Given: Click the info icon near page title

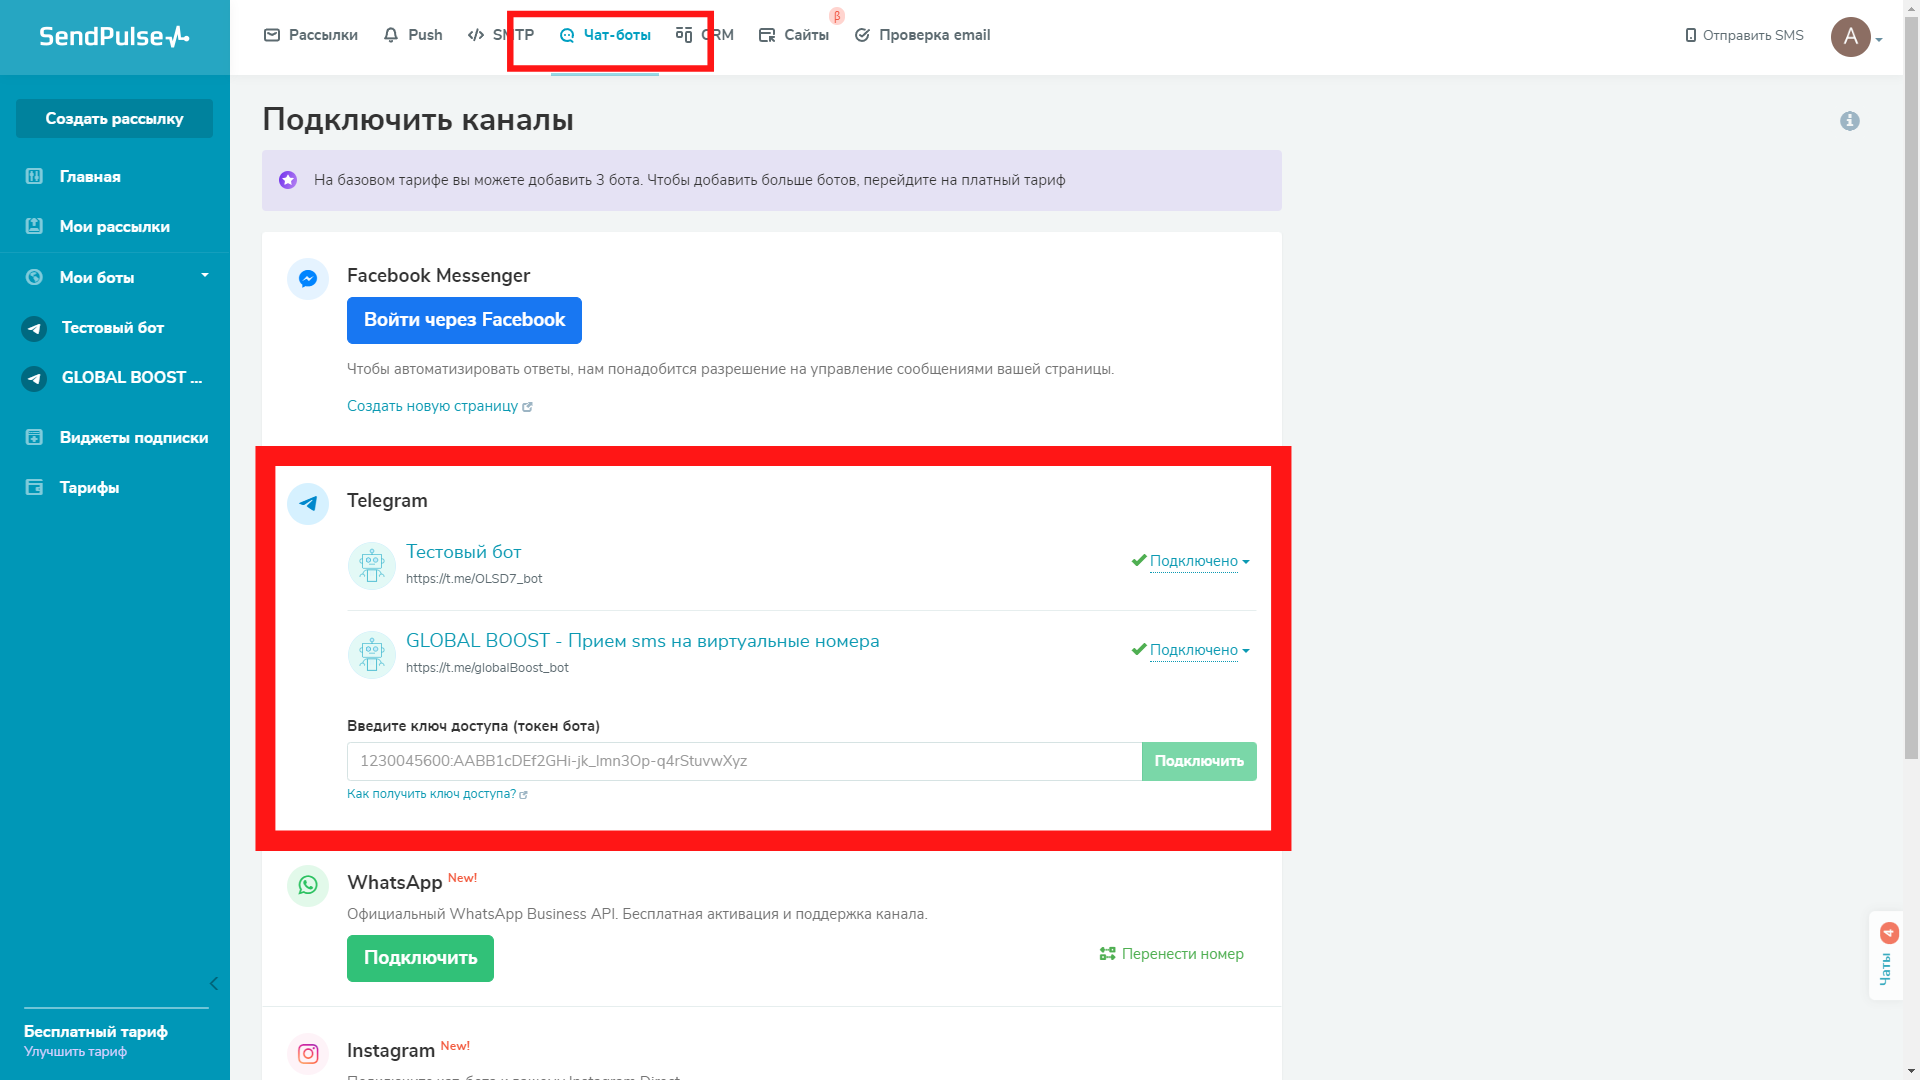Looking at the screenshot, I should pos(1850,121).
